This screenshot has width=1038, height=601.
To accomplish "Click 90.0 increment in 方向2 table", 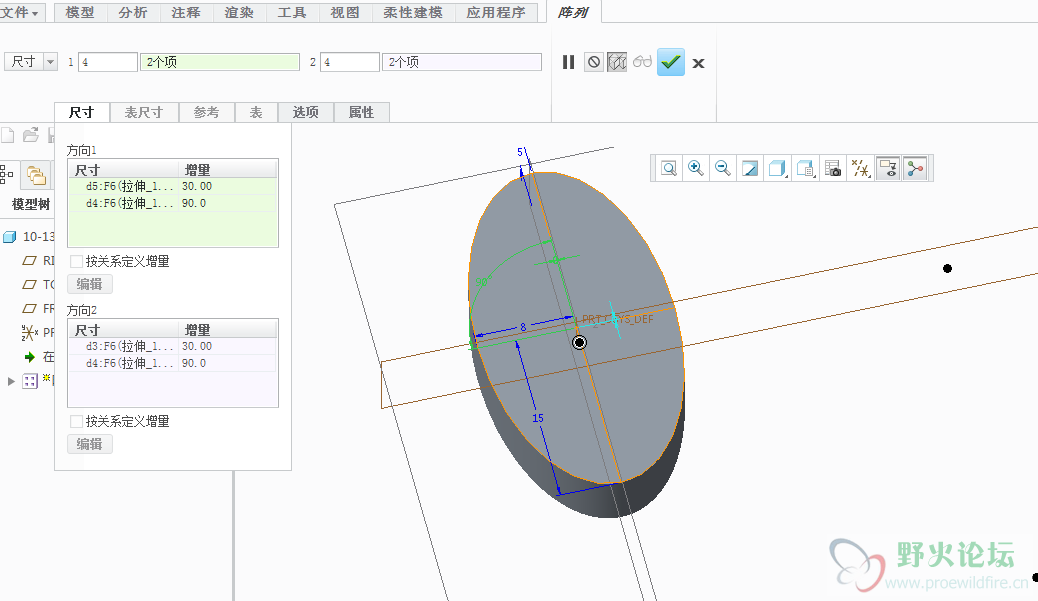I will click(194, 363).
